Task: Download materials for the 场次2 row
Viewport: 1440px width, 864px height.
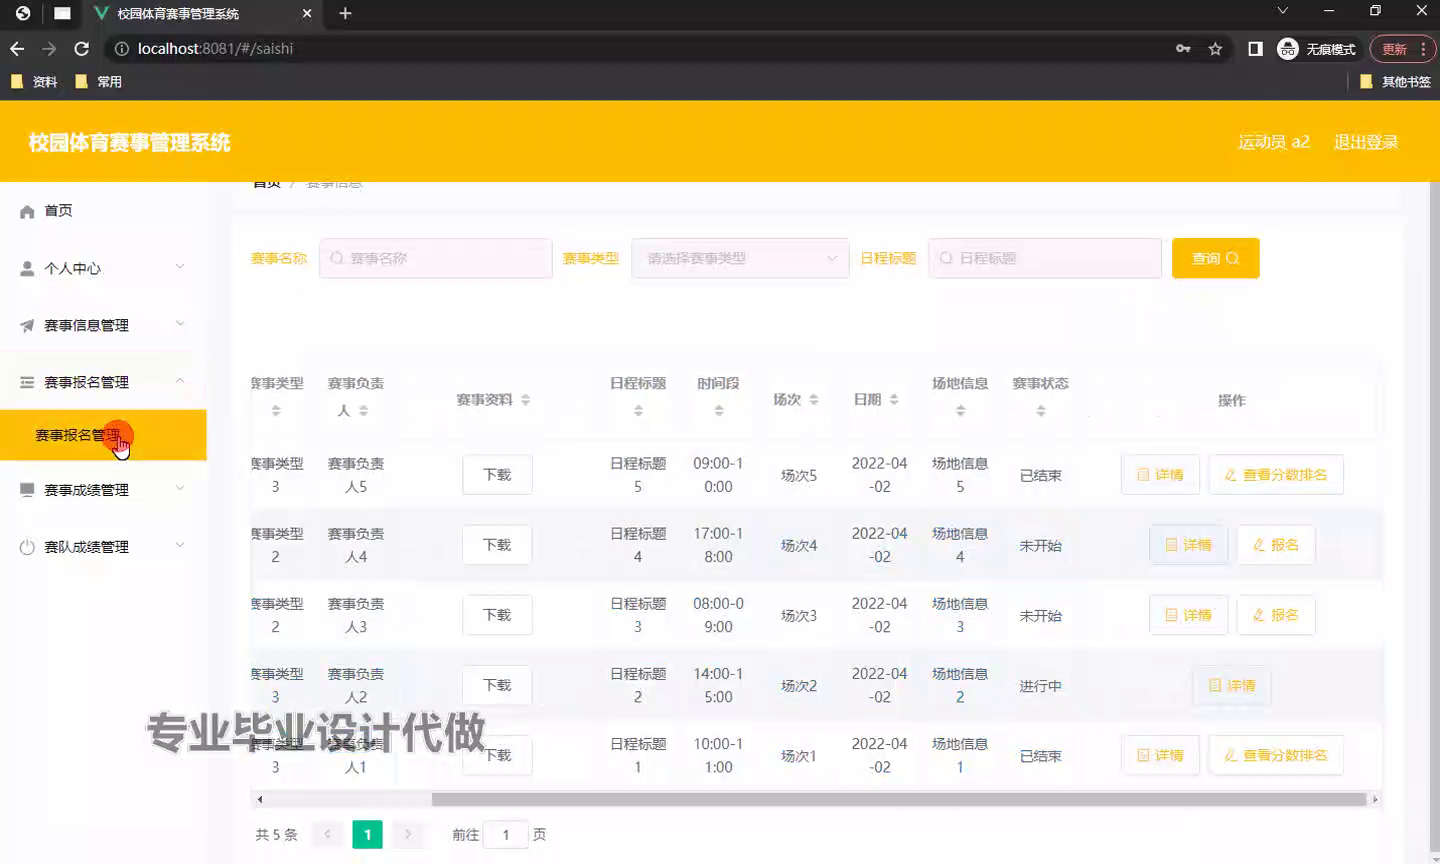Action: coord(497,685)
